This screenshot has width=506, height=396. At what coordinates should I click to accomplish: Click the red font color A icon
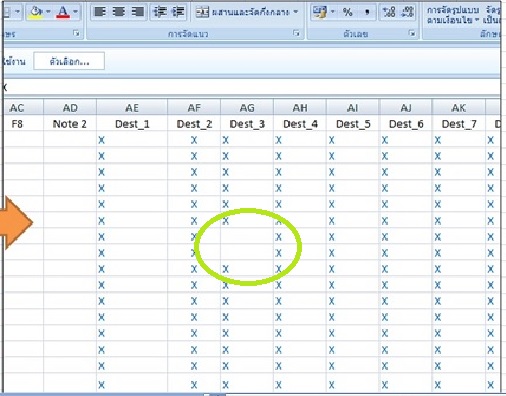point(63,12)
